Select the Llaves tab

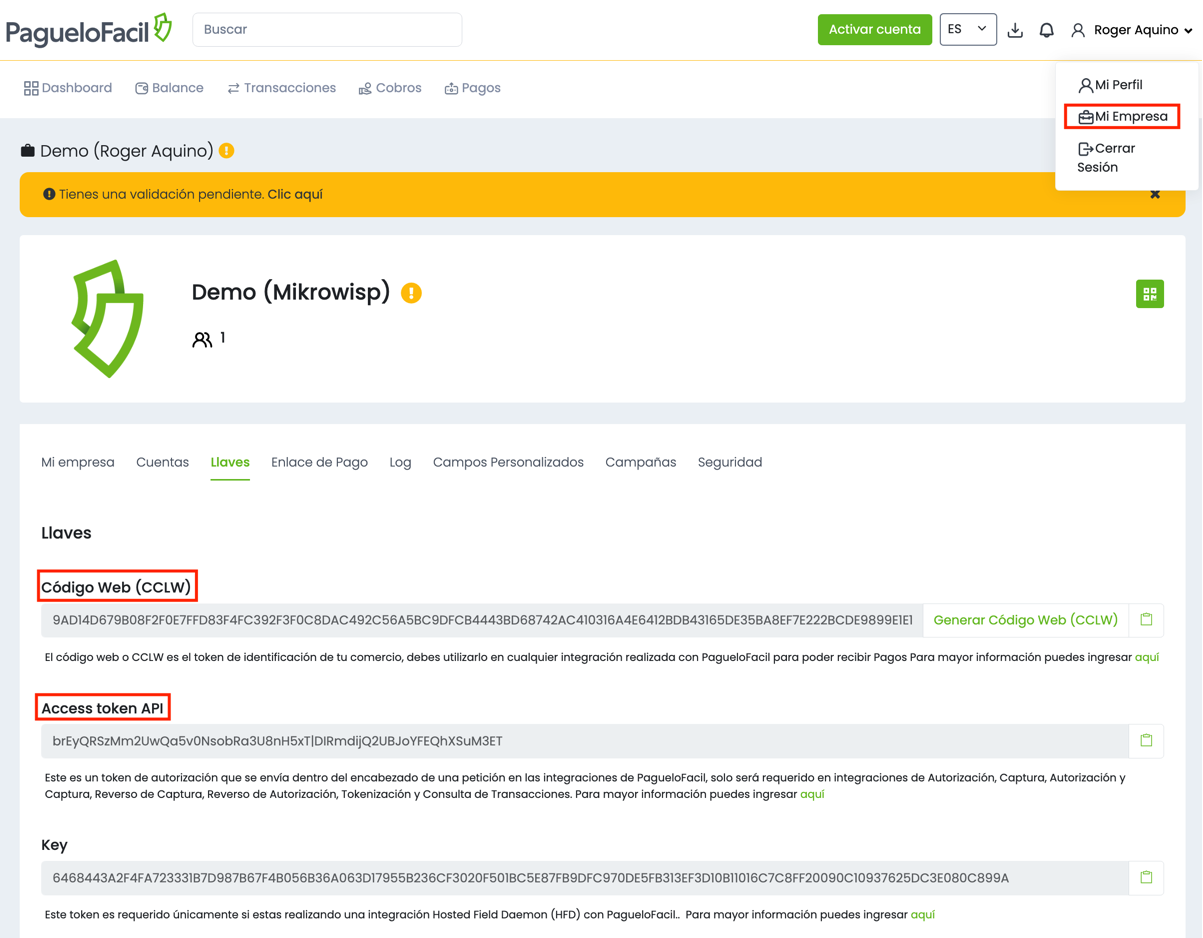230,462
